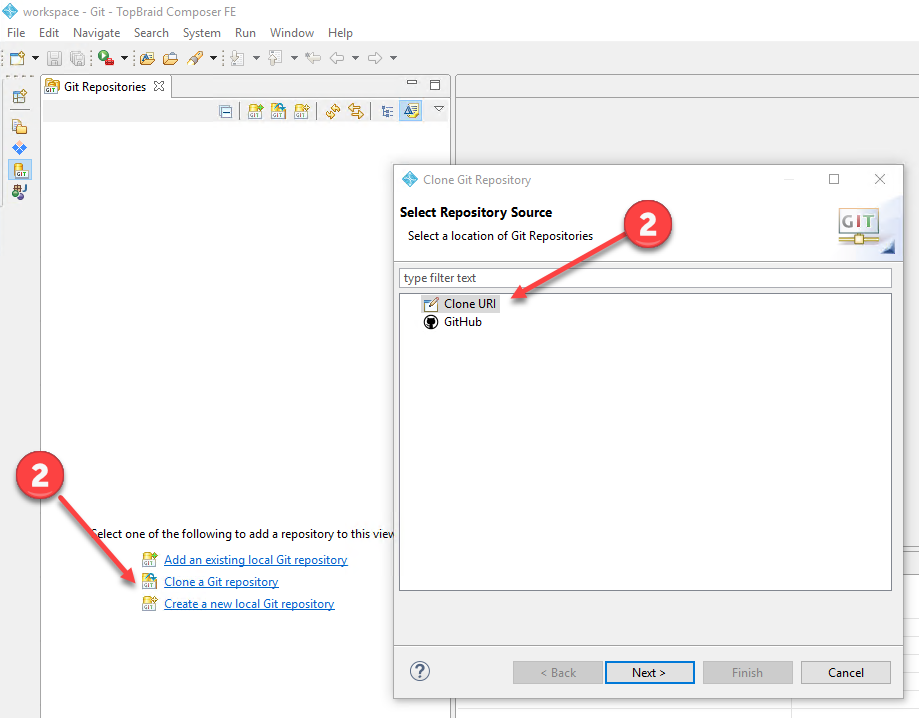Screen dimensions: 919x718
Task: Select GitHub in the source list
Action: (x=453, y=322)
